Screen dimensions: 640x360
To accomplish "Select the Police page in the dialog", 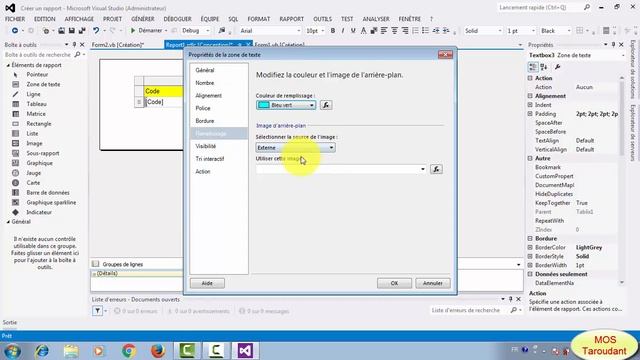I will point(203,108).
